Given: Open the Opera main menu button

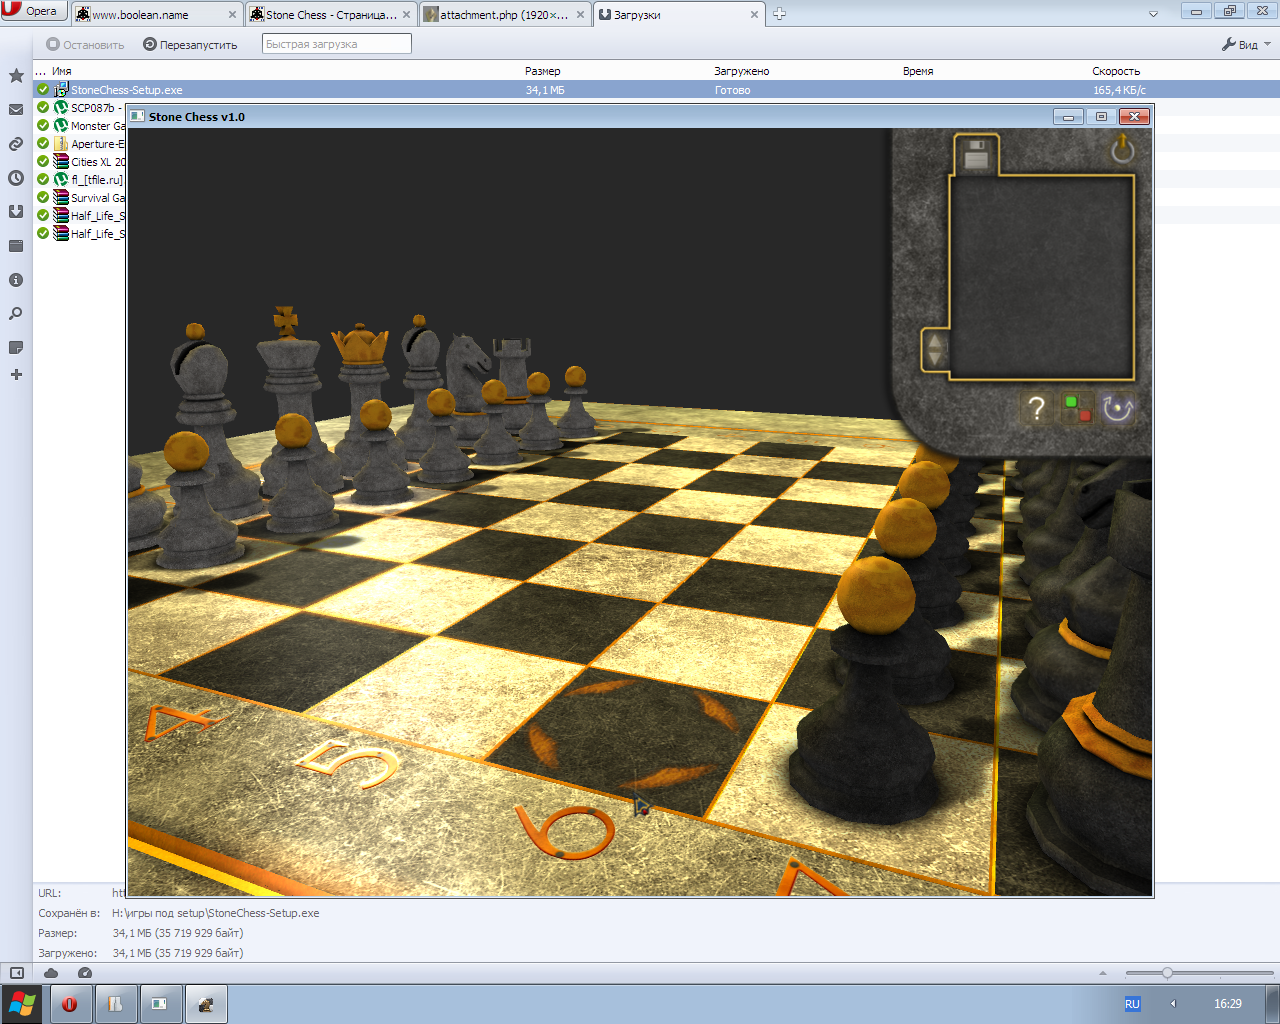Looking at the screenshot, I should point(33,11).
